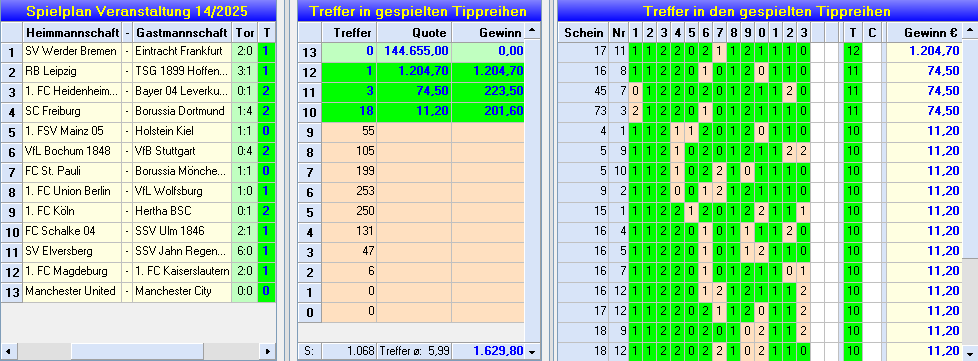Screen dimensions: 978x361
Task: Click the 1. FSV Mainz 05 cell
Action: click(x=72, y=131)
